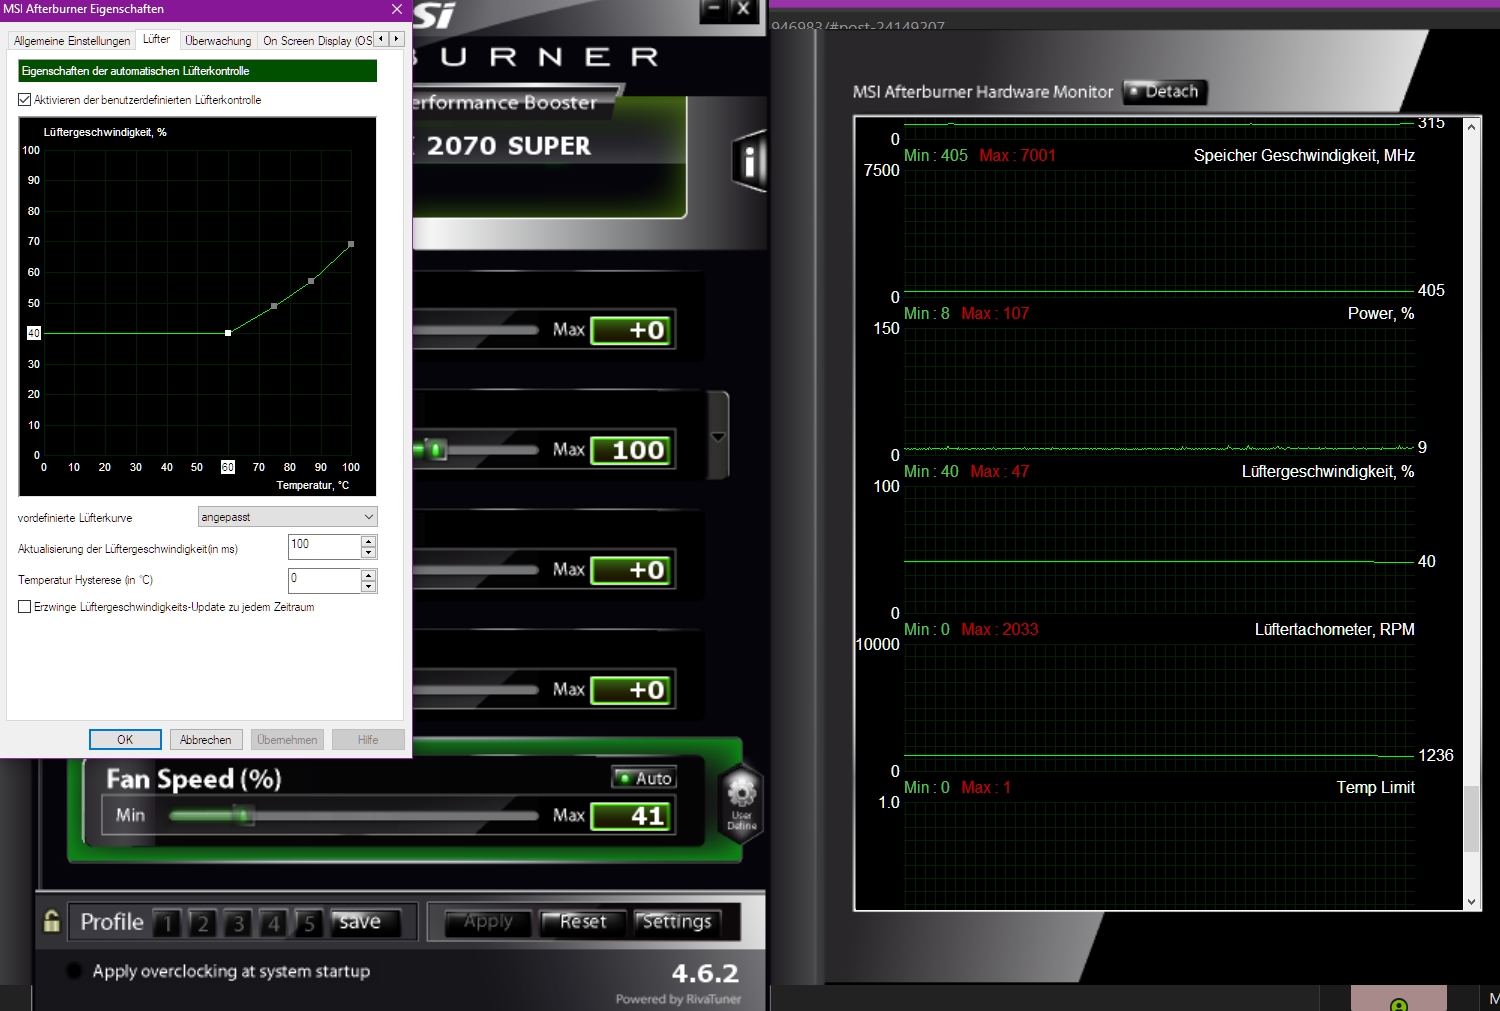Select the top fan curve node at 100°C
This screenshot has height=1011, width=1500.
(351, 244)
